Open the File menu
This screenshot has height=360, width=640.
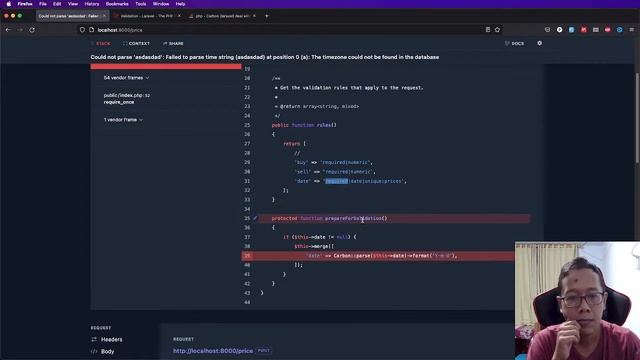[43, 4]
